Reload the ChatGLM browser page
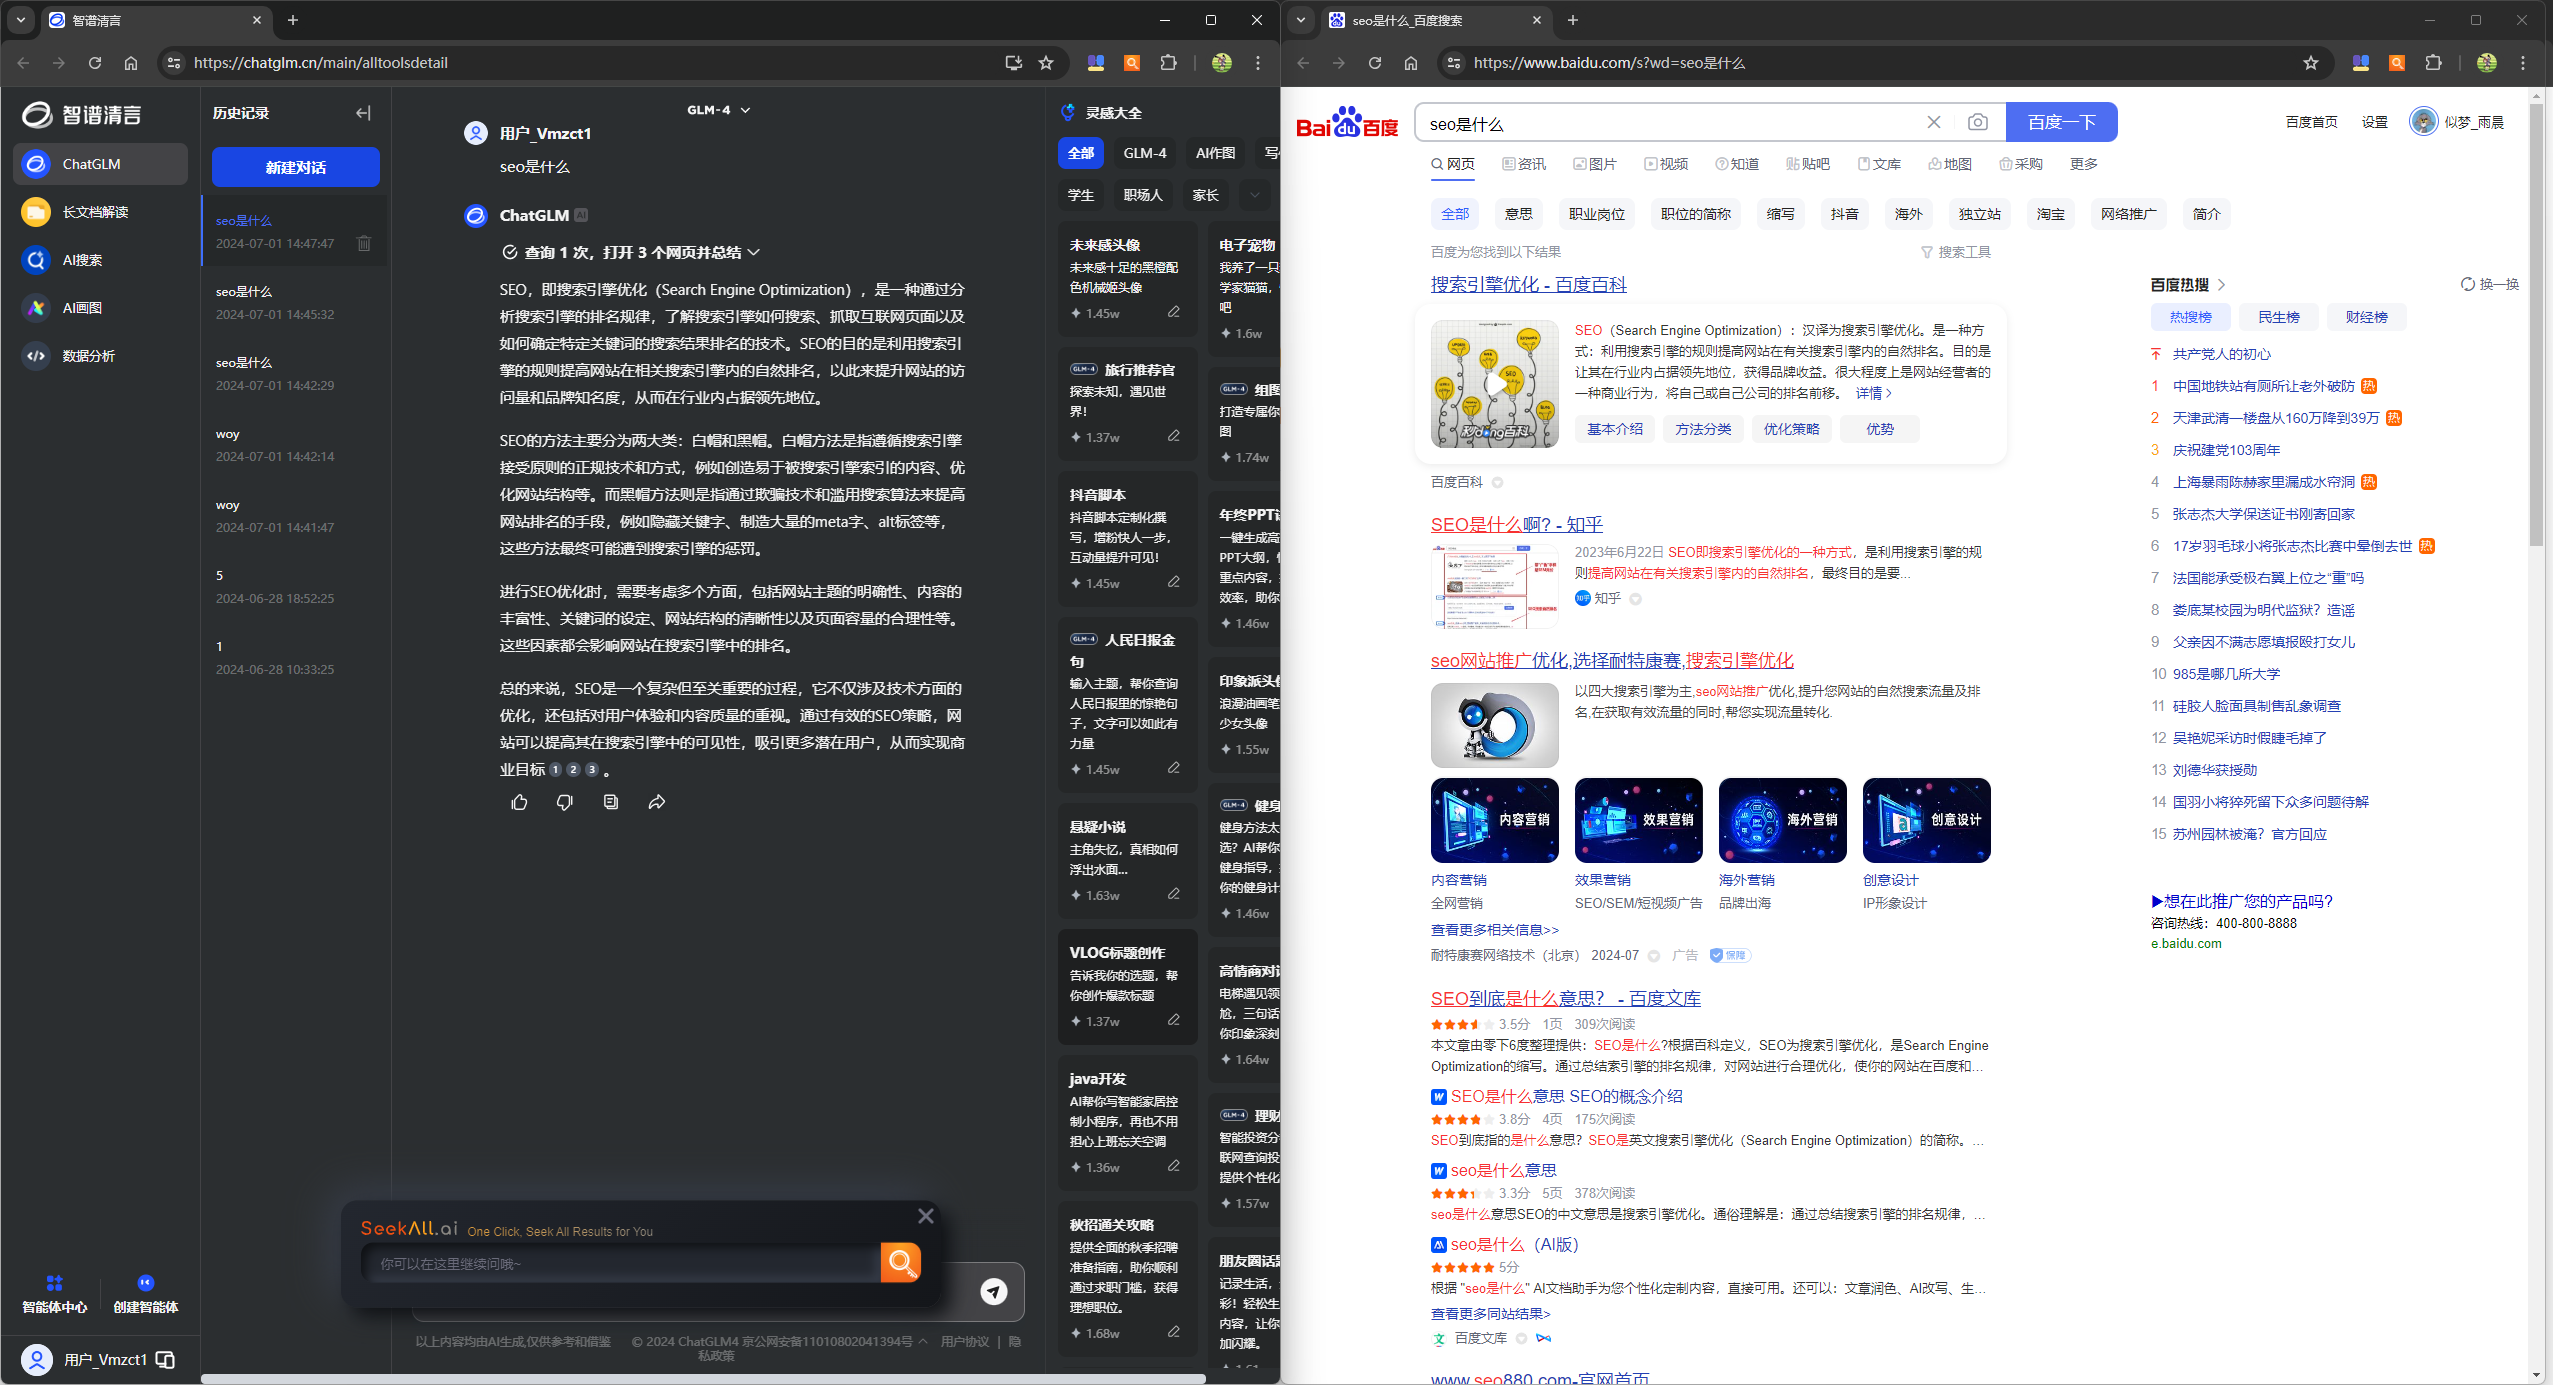Viewport: 2553px width, 1385px height. coord(95,63)
